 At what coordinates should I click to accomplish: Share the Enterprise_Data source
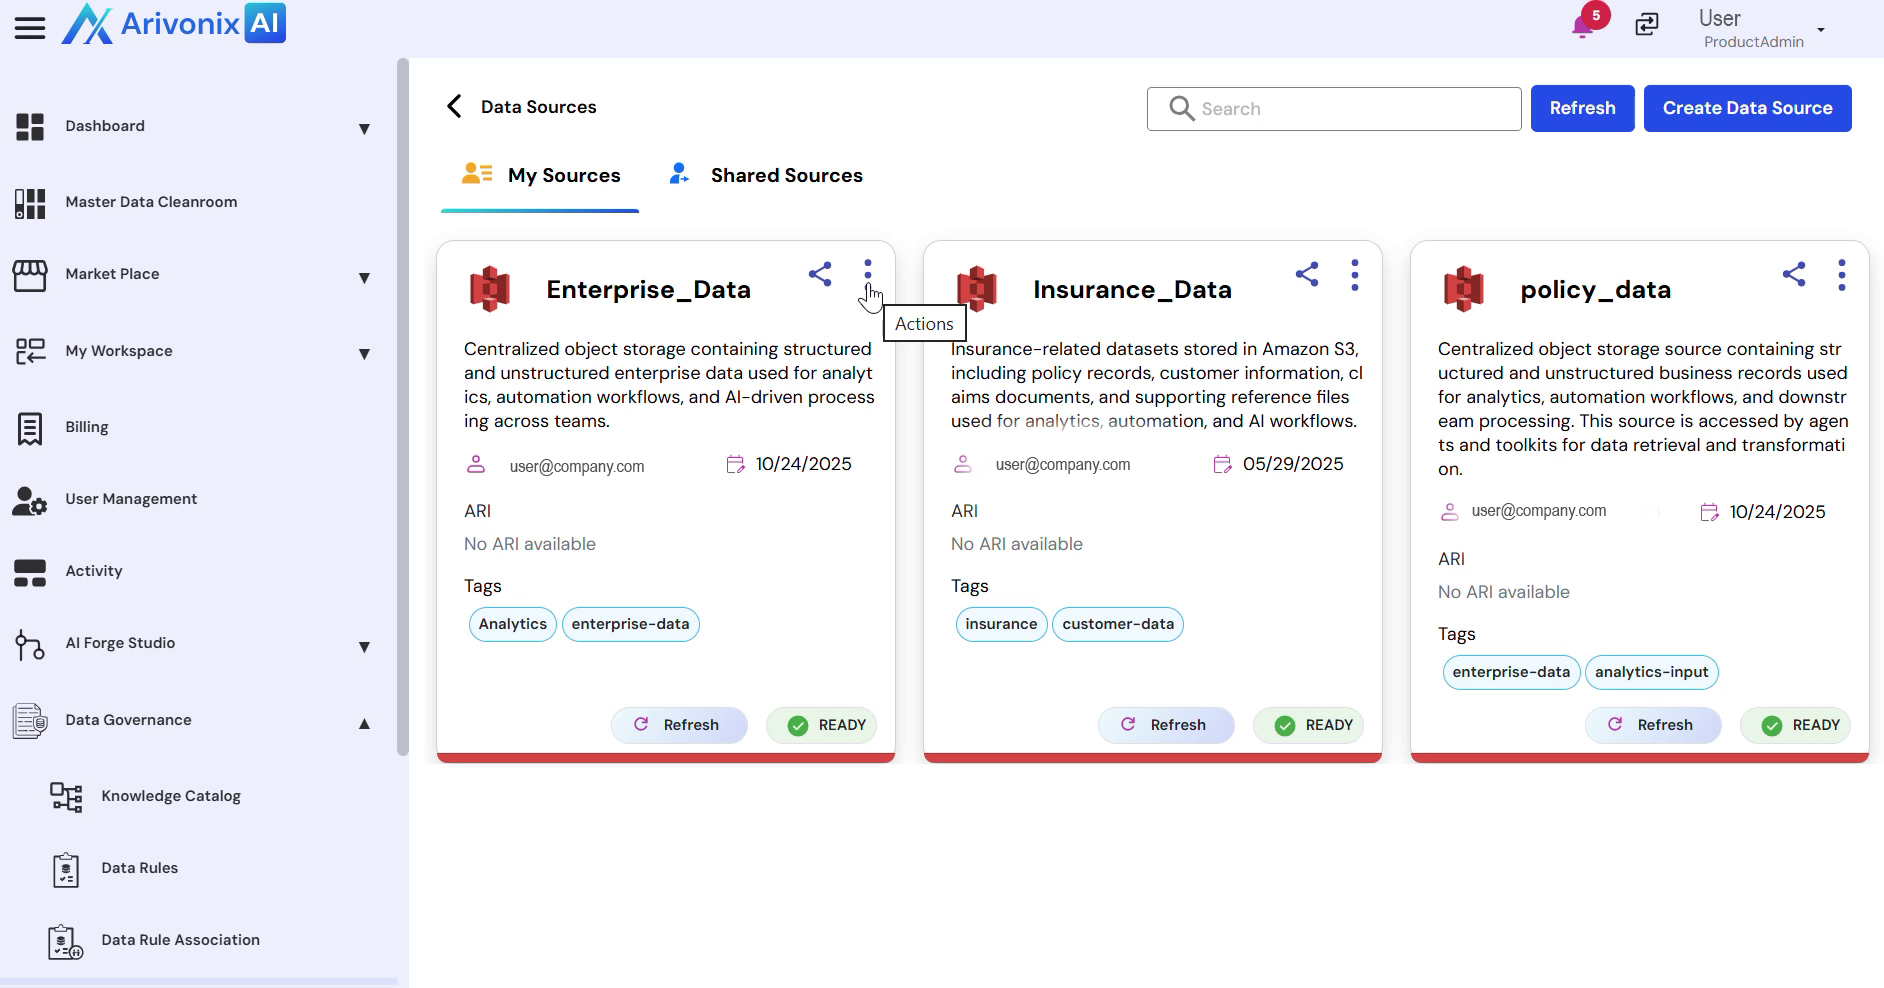(x=820, y=274)
